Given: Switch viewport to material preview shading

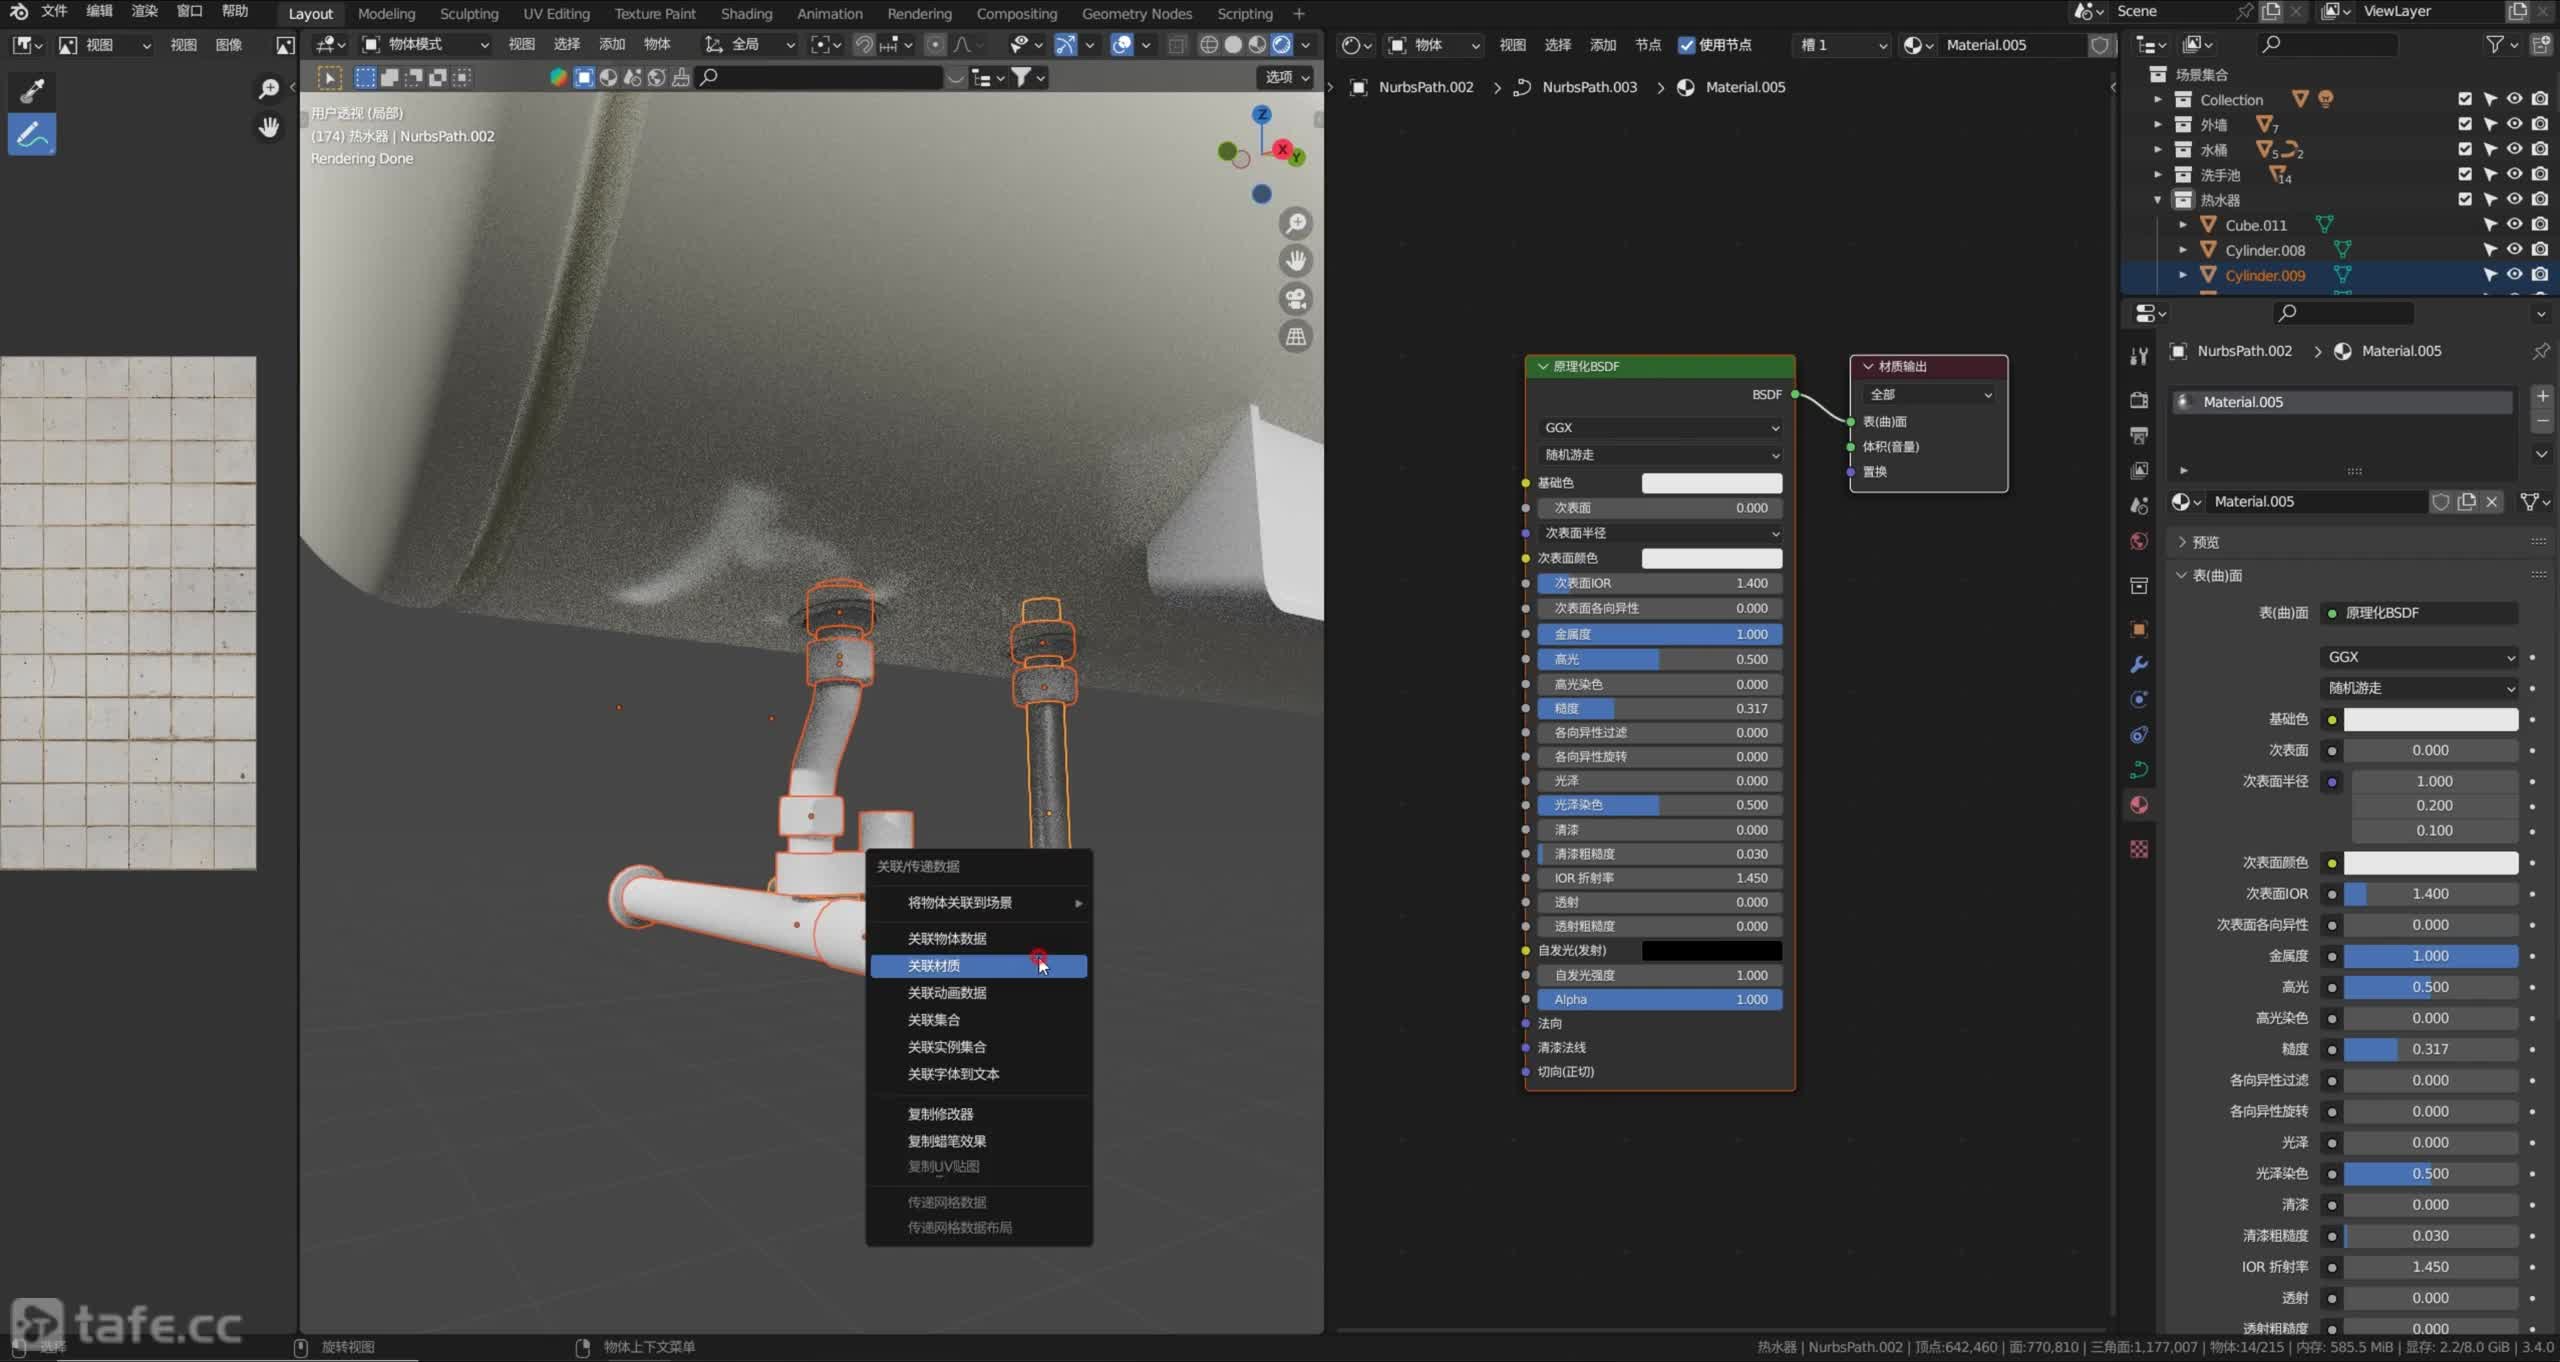Looking at the screenshot, I should coord(1257,45).
